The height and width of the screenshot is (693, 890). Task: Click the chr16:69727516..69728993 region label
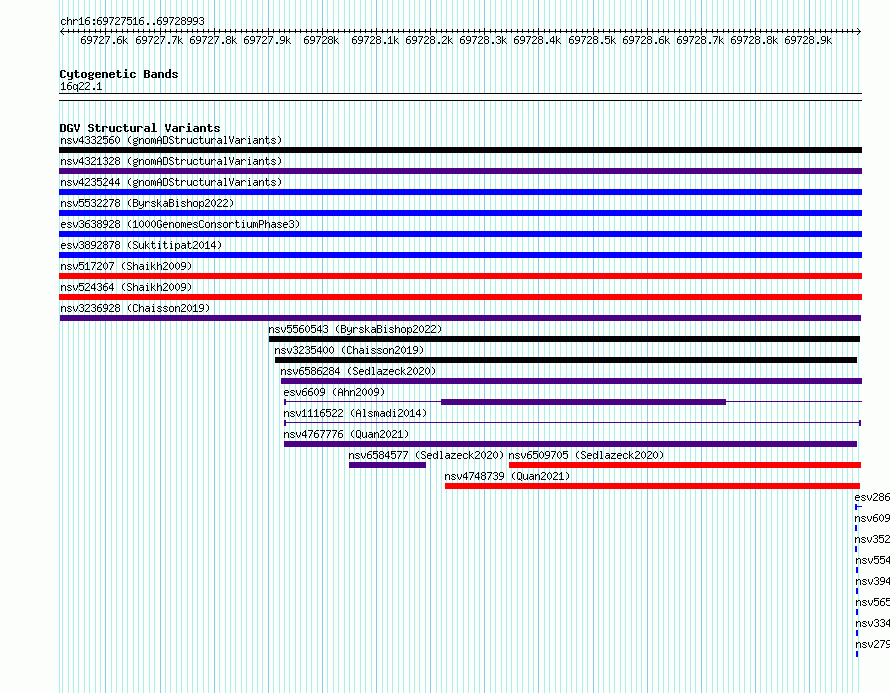pyautogui.click(x=132, y=21)
